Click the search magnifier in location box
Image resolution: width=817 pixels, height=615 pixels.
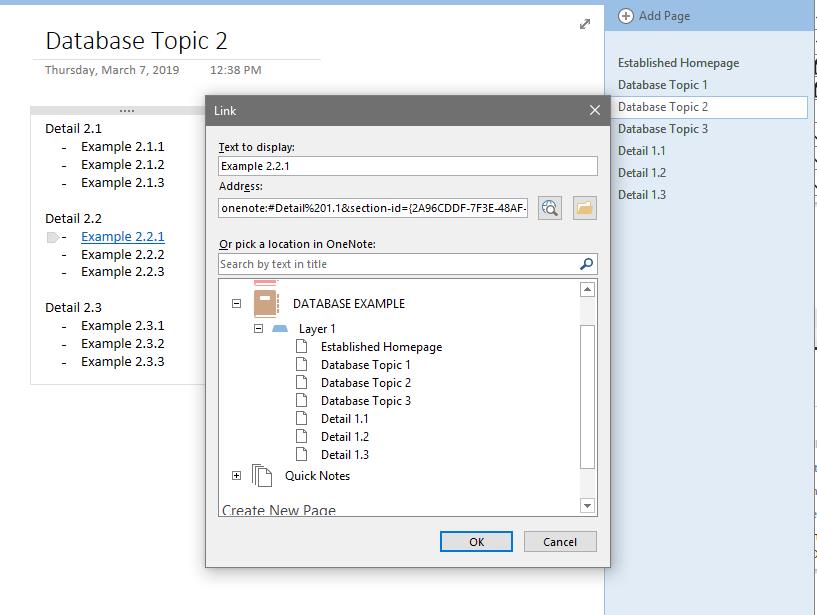point(587,264)
